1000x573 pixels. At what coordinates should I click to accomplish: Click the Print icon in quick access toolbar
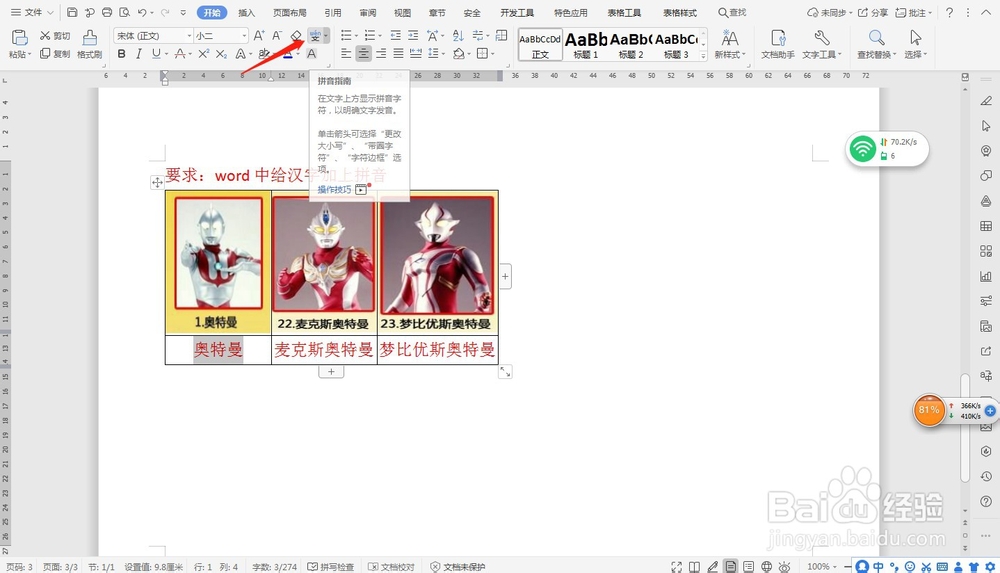pos(107,12)
